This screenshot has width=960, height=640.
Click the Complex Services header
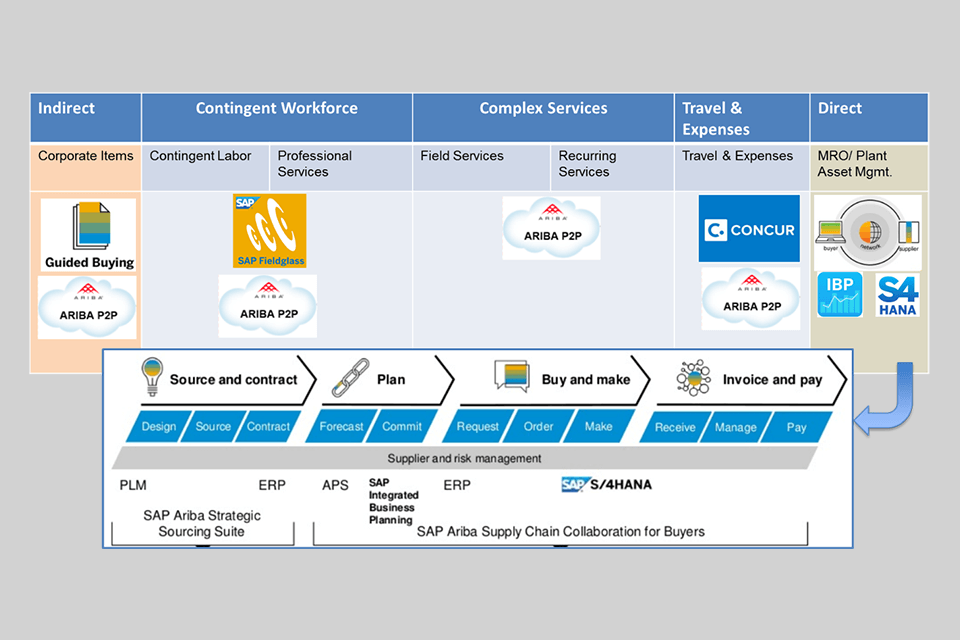[543, 118]
